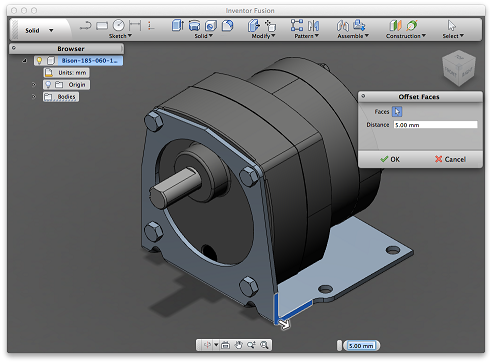Collapse the Browser panel header toggle
Screen dimensions: 492x363
pos(14,48)
